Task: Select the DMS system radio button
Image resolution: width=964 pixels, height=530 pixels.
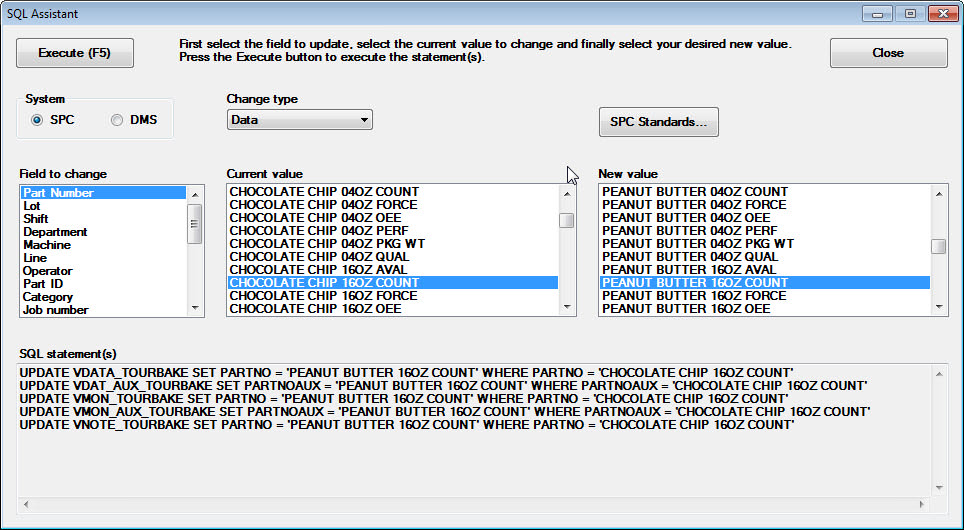Action: (117, 120)
